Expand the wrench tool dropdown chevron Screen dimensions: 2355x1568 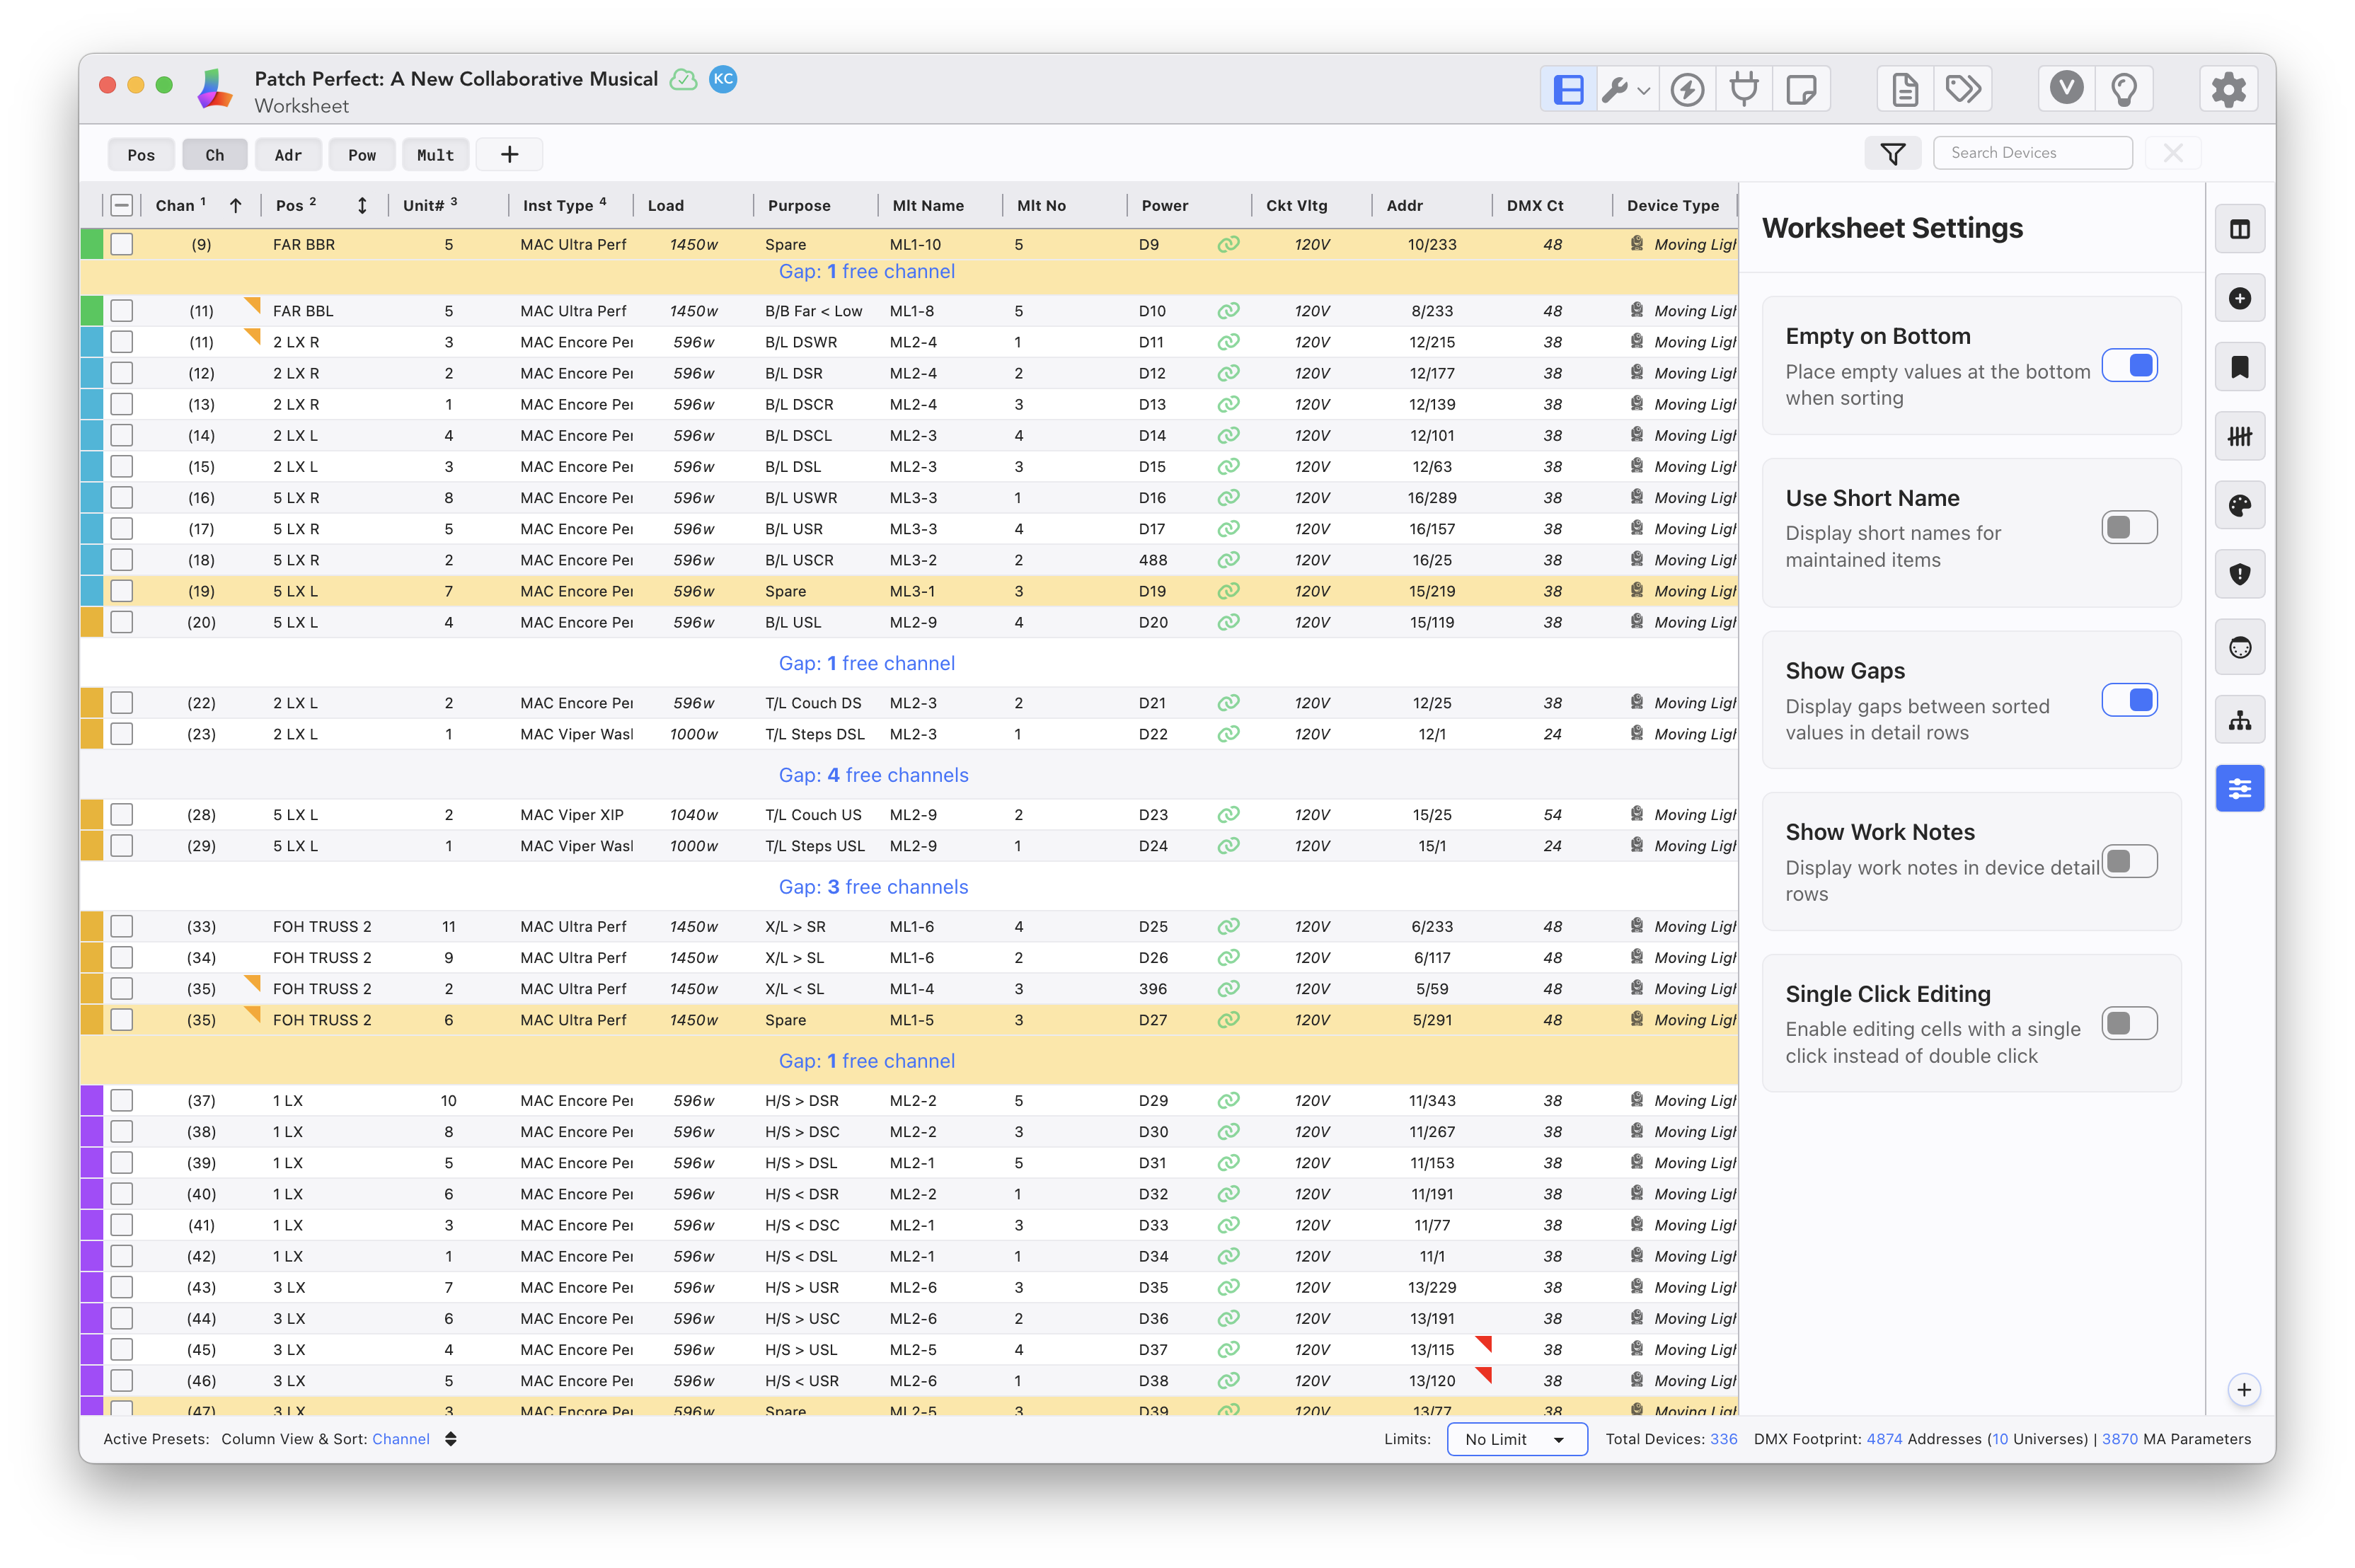(1643, 91)
